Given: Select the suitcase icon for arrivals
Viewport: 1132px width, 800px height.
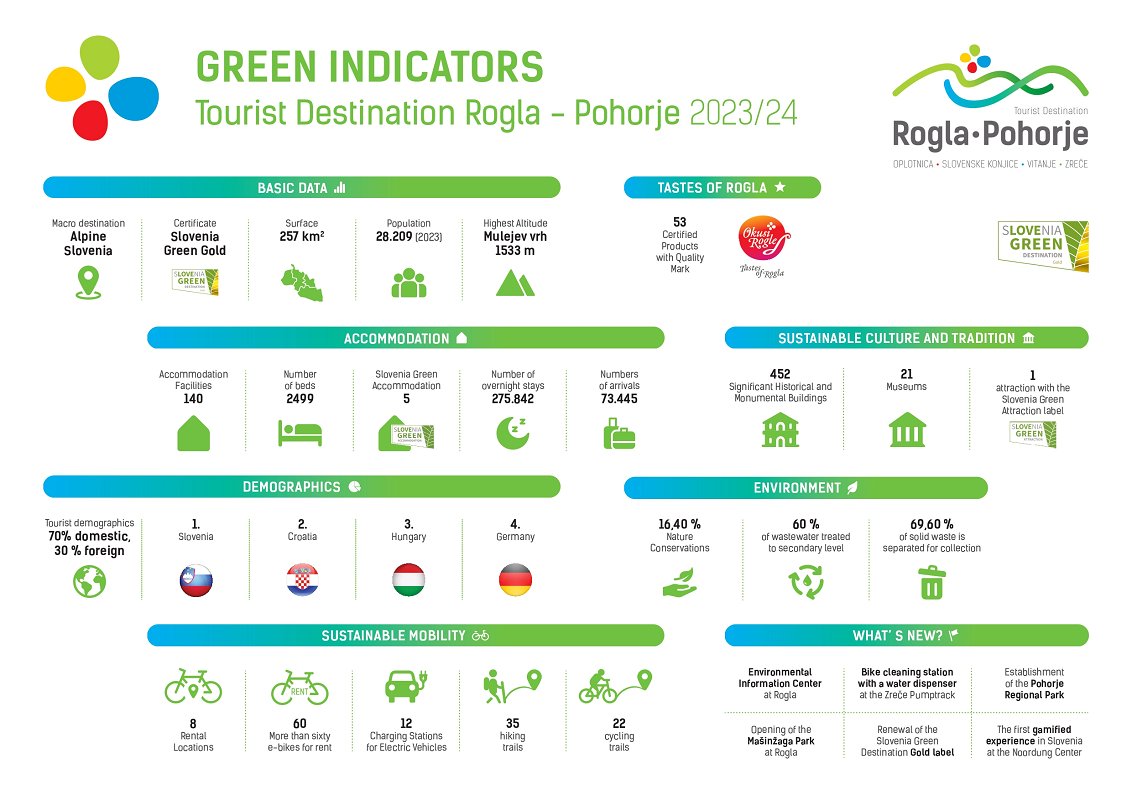Looking at the screenshot, I should point(619,435).
